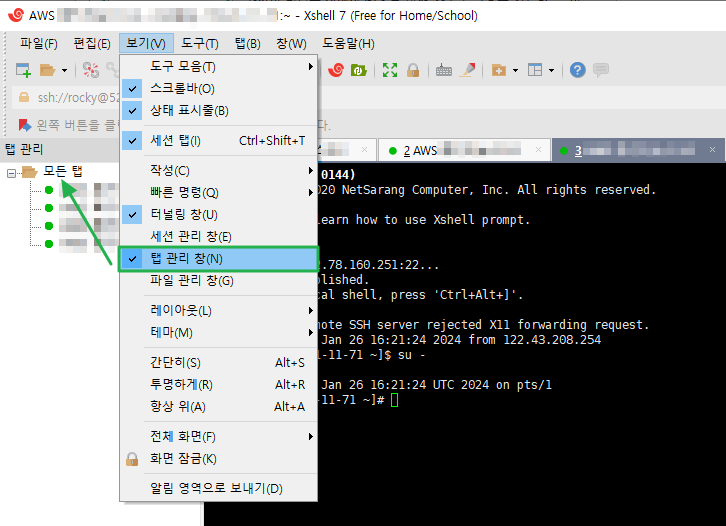Expand 테마(M) submenu
Image resolution: width=726 pixels, height=526 pixels.
pyautogui.click(x=219, y=332)
